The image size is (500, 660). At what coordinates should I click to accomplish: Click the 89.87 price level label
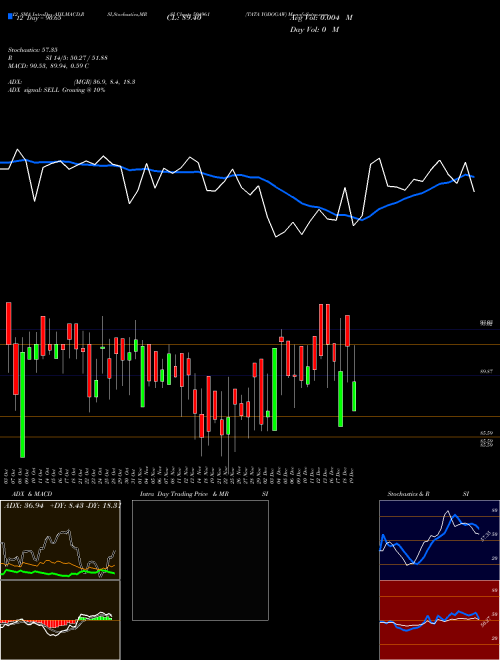[x=486, y=372]
